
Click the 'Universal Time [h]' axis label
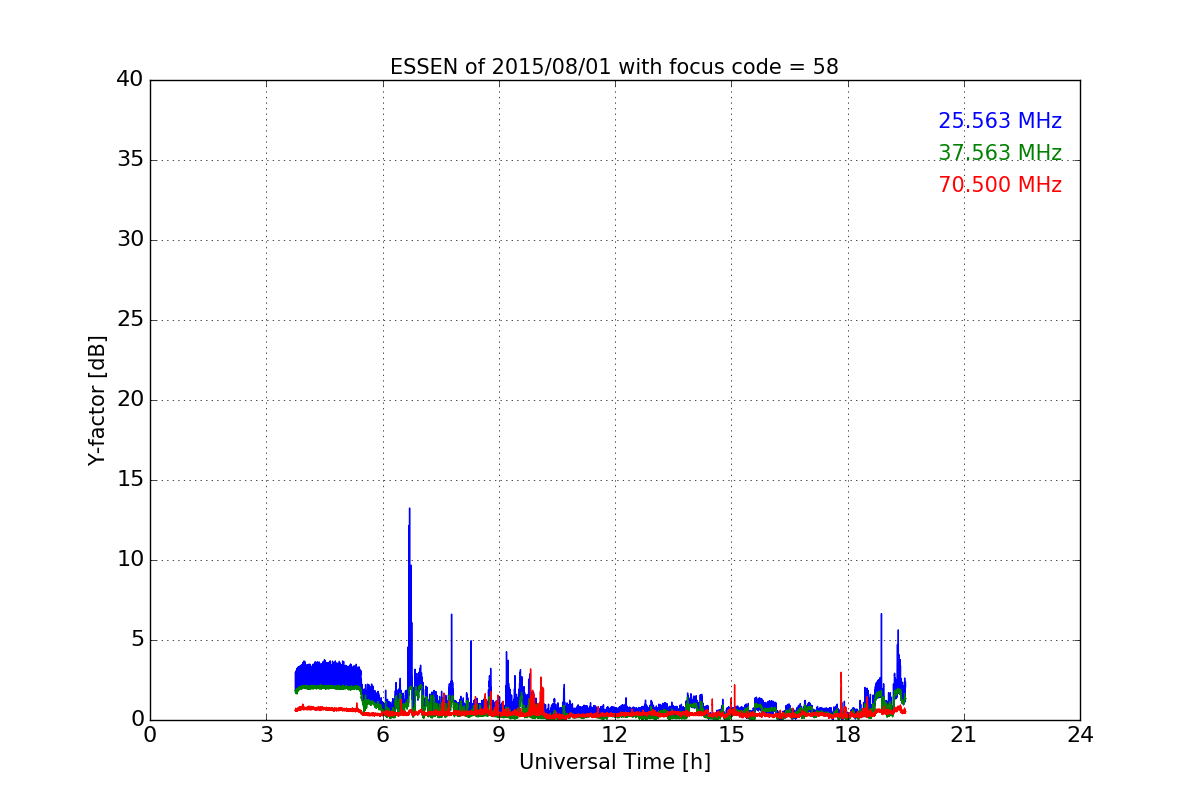pos(614,762)
